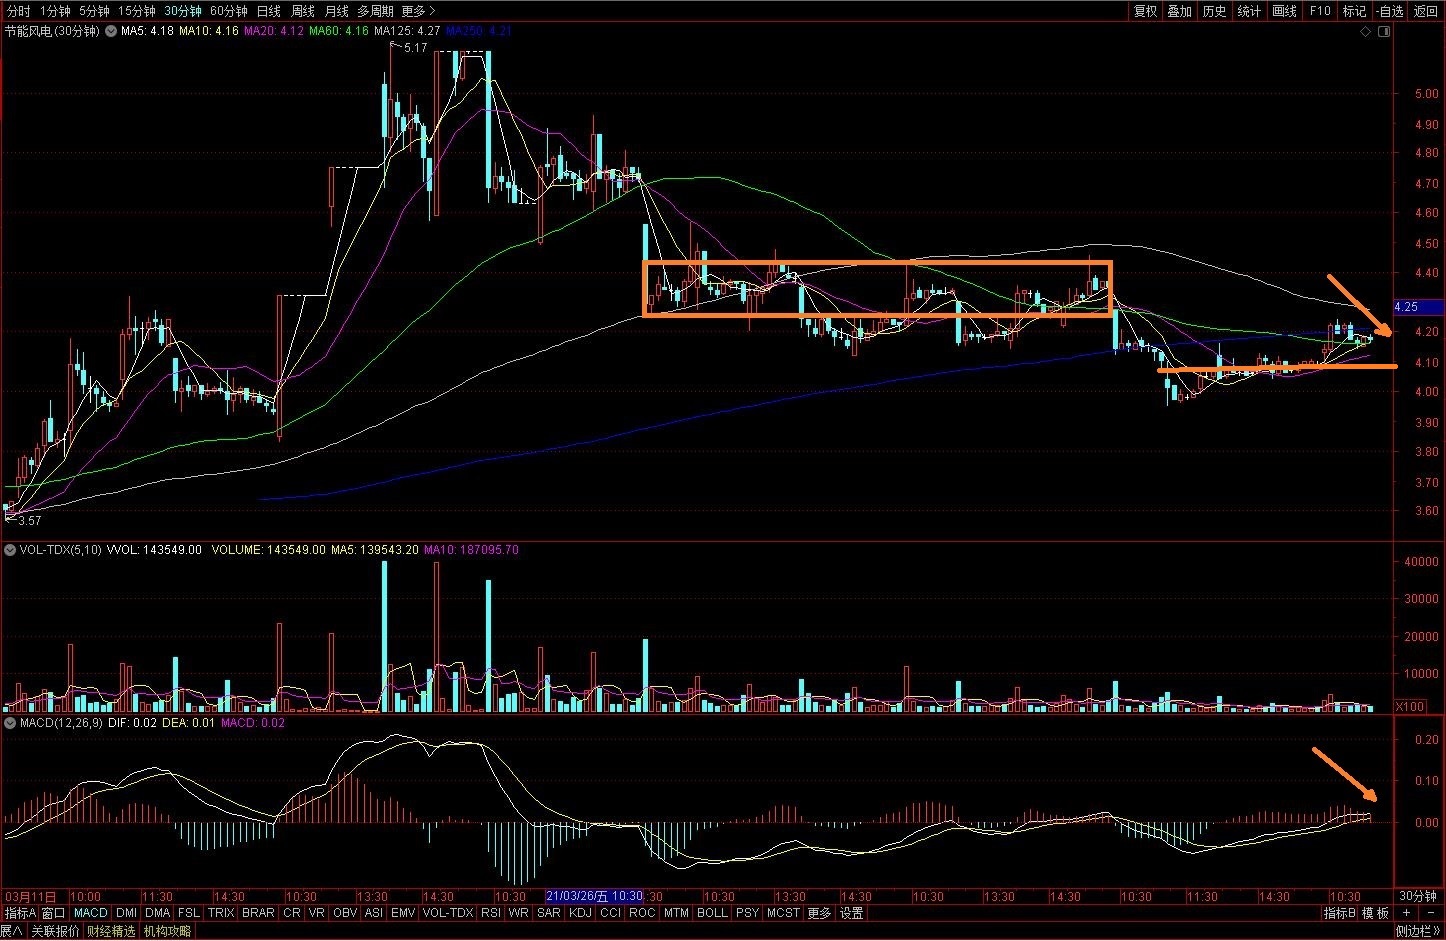Select the OBV indicator tab
1446x941 pixels.
(x=345, y=913)
